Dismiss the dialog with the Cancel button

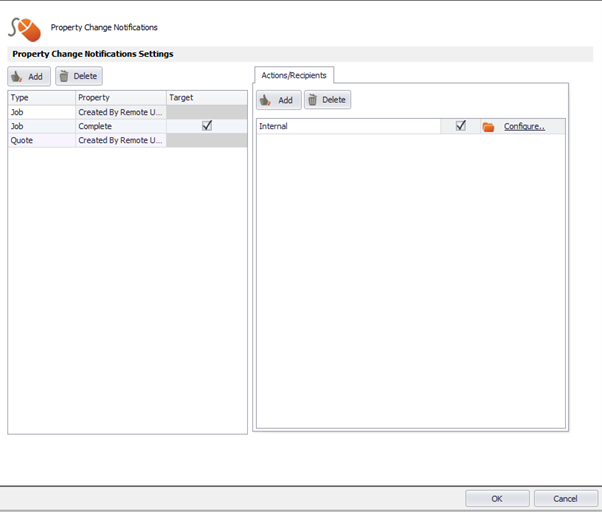pyautogui.click(x=565, y=499)
